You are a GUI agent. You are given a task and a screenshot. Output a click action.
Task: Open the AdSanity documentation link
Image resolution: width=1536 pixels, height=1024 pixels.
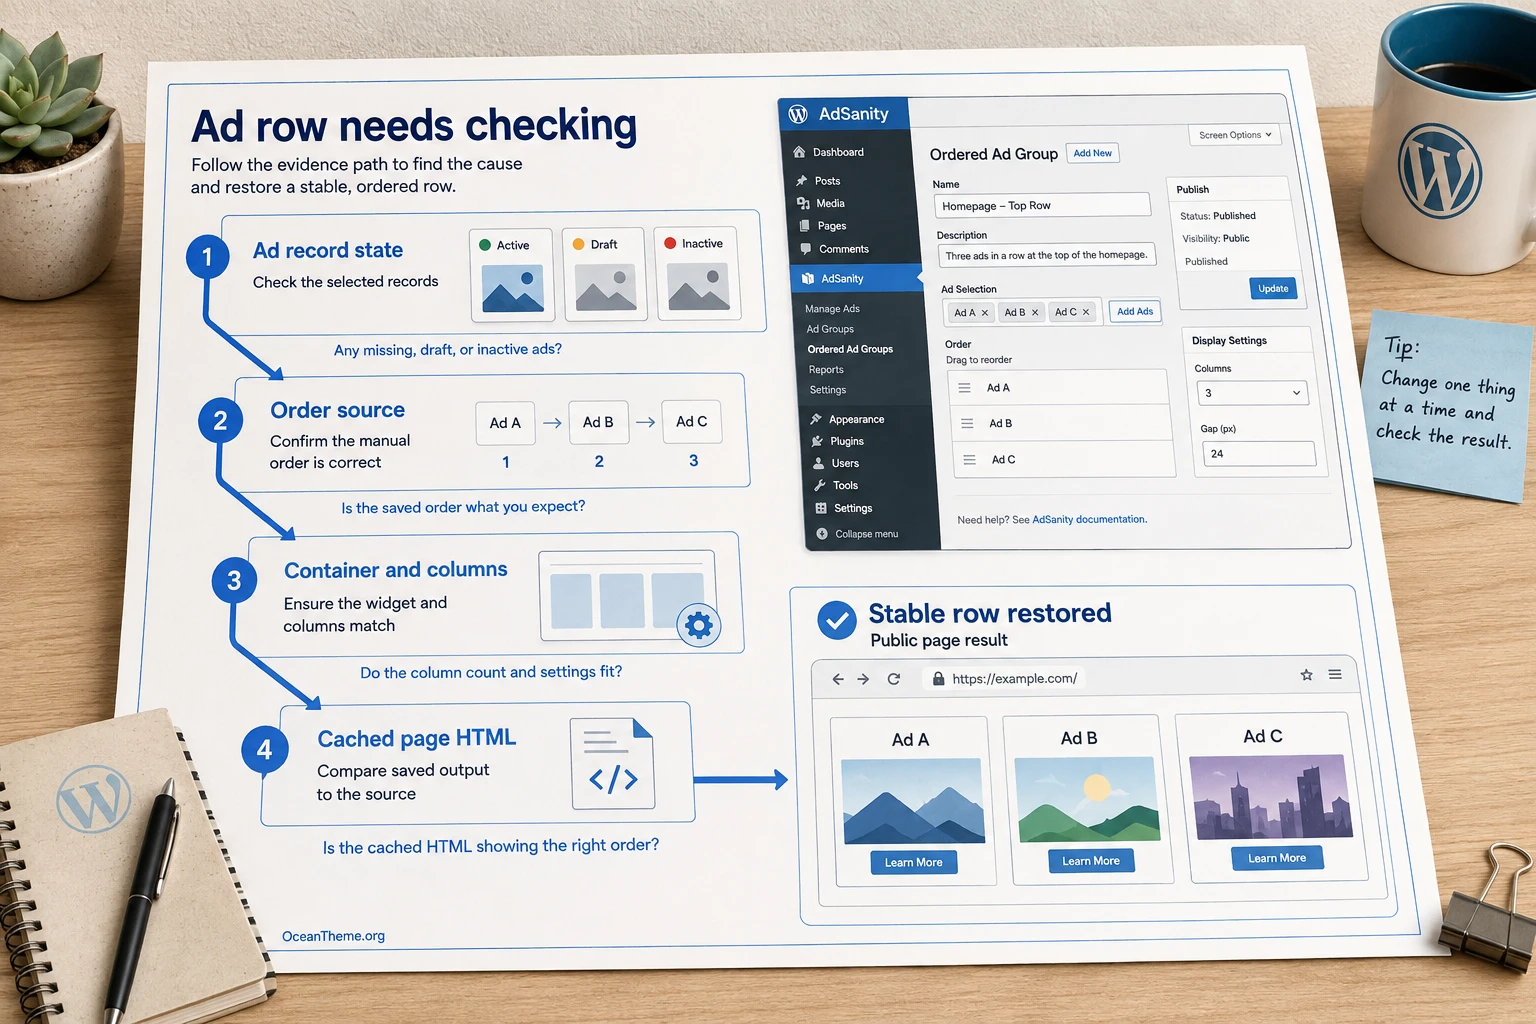(1089, 519)
